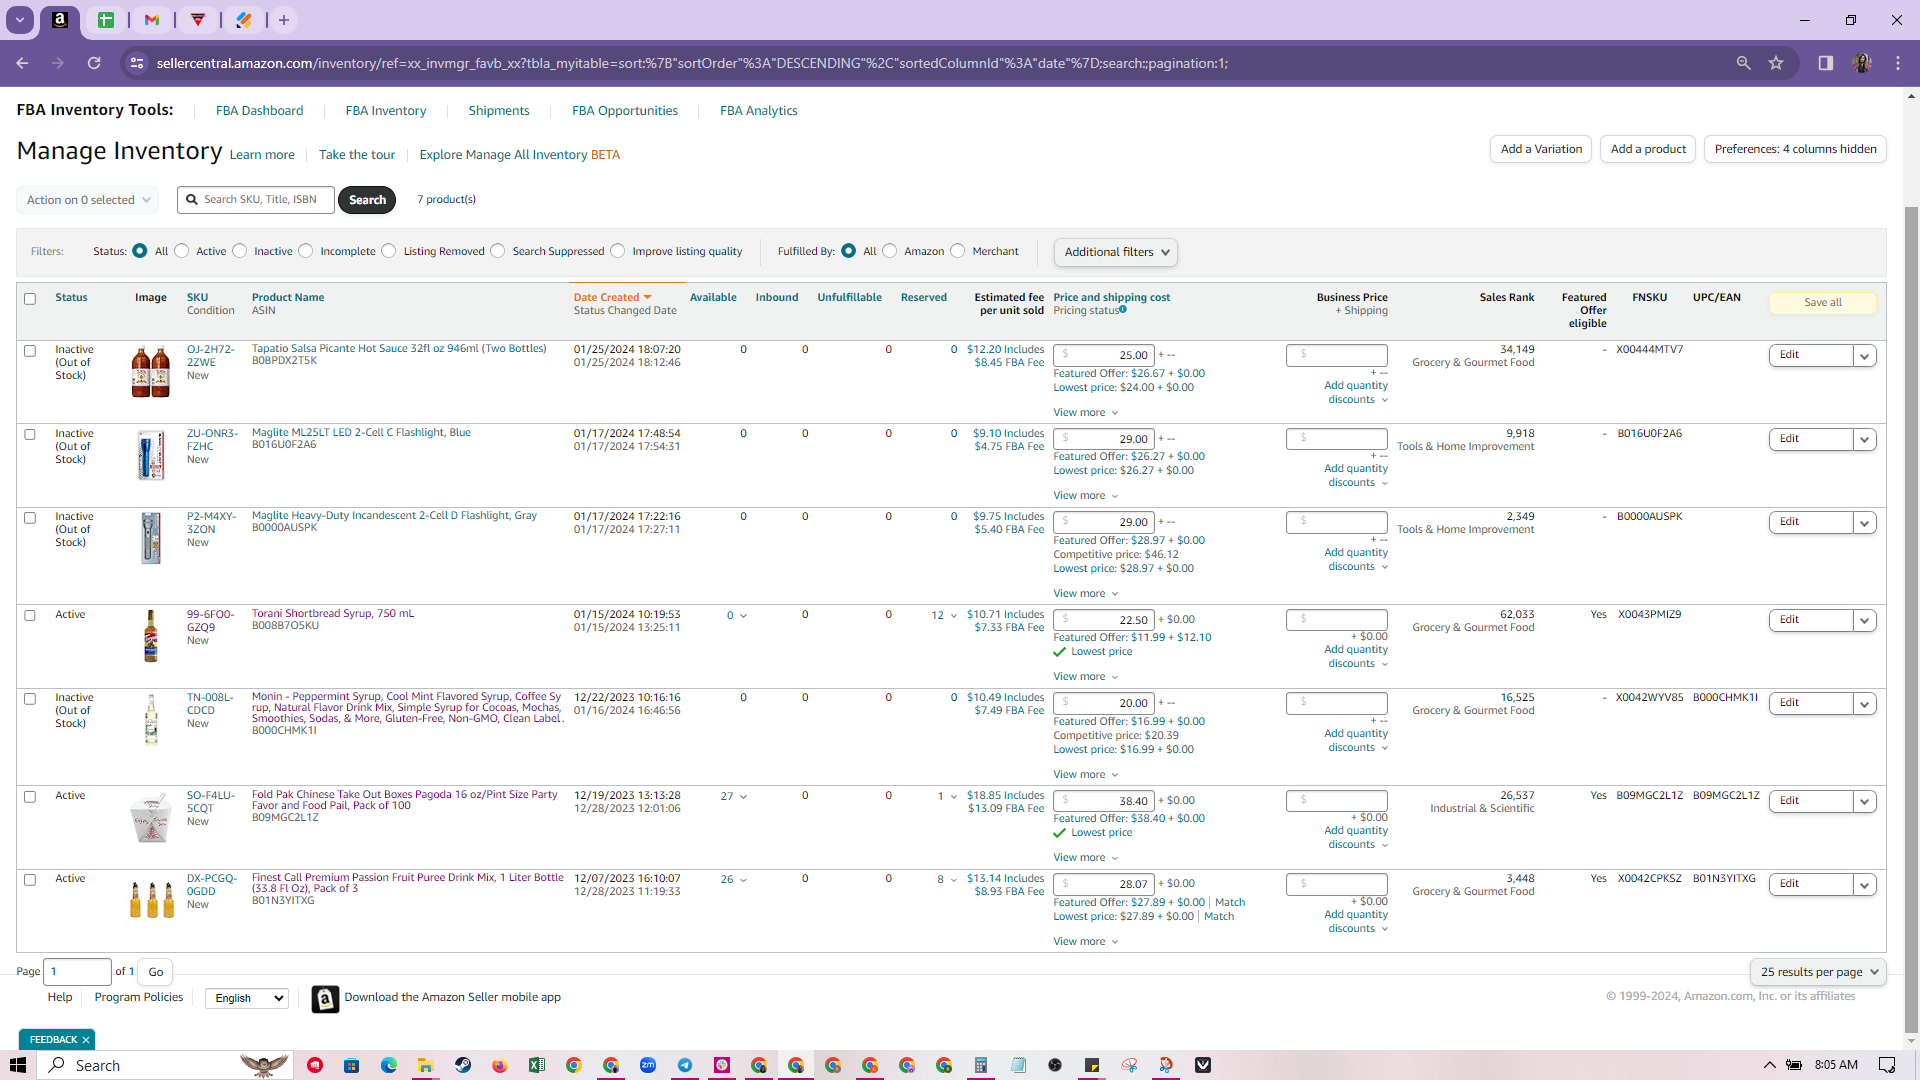Select the Active status filter
Viewport: 1920px width, 1080px height.
click(182, 251)
